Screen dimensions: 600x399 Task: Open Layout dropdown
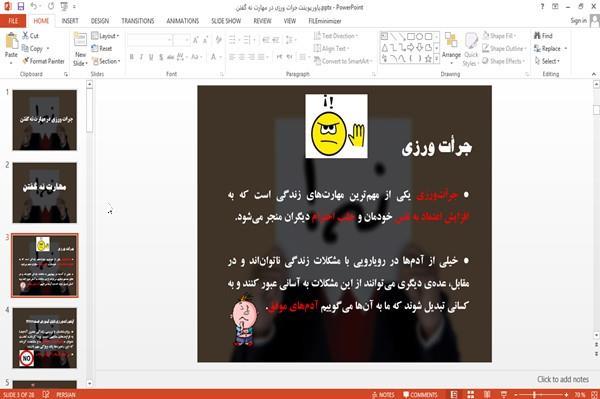(x=105, y=36)
